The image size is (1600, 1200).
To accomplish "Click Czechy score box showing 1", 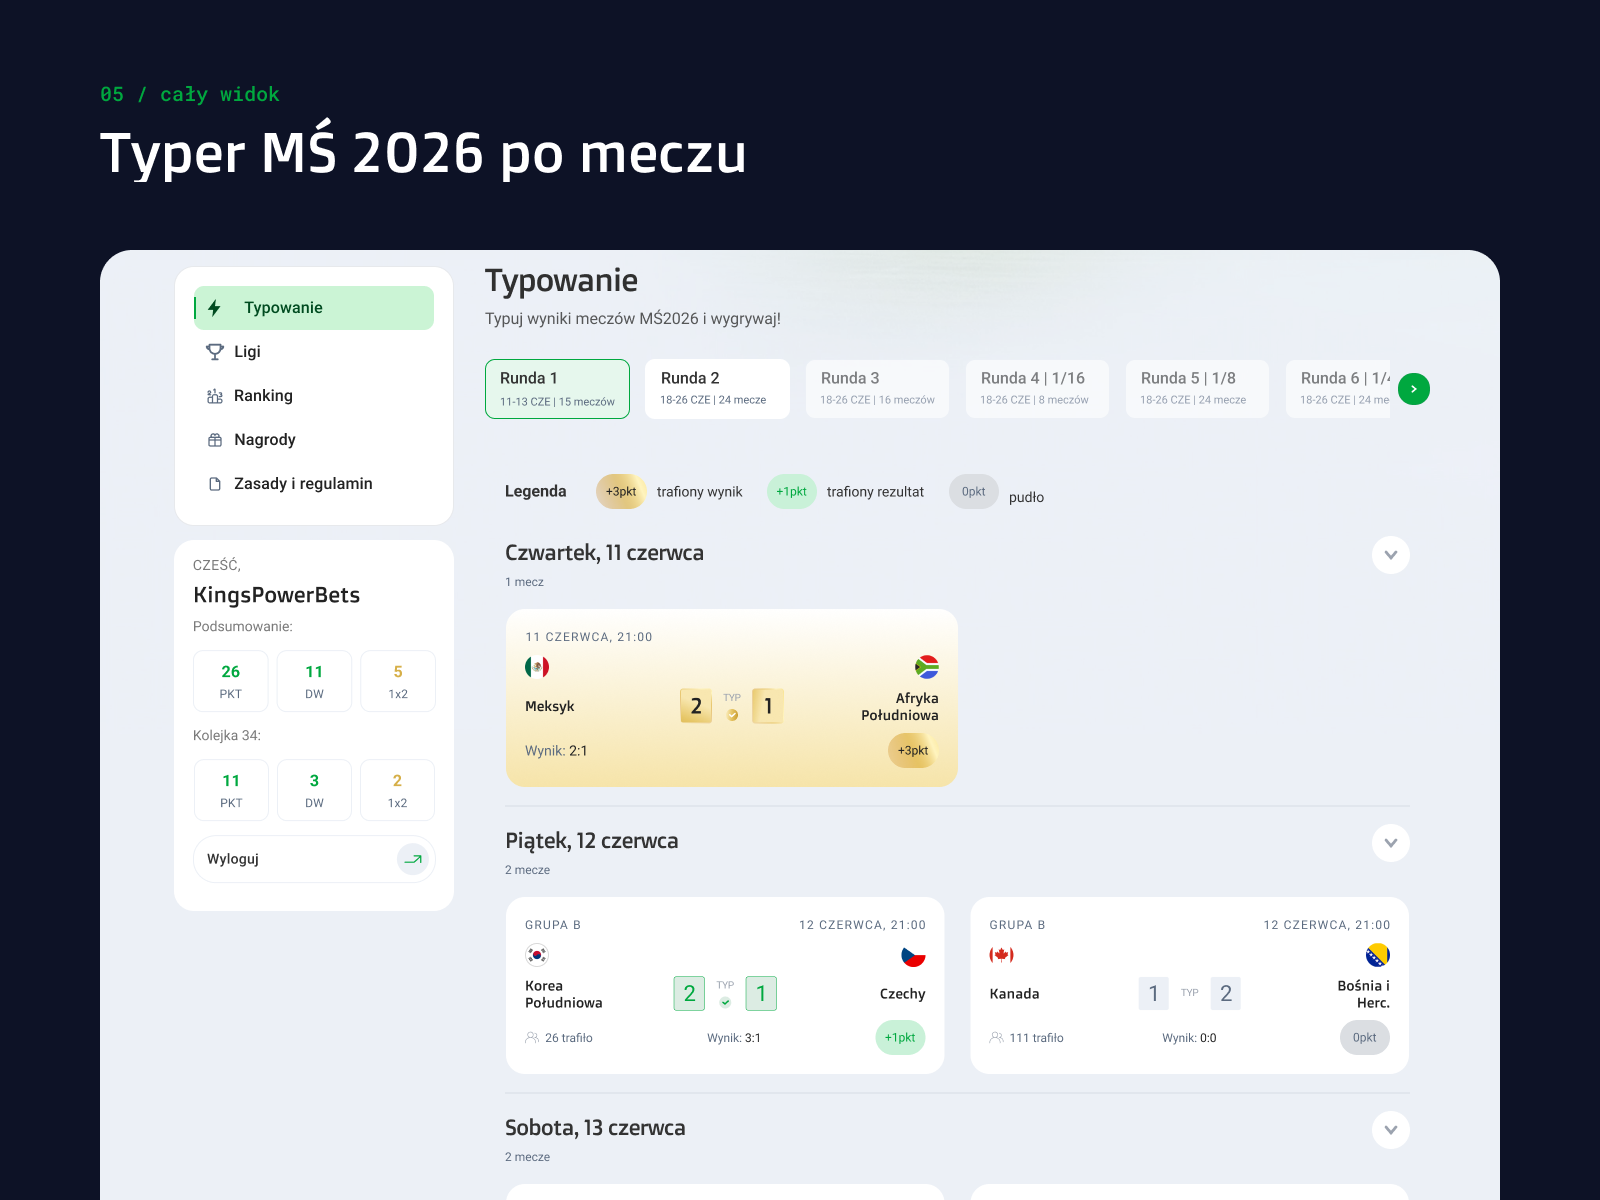I will [761, 993].
